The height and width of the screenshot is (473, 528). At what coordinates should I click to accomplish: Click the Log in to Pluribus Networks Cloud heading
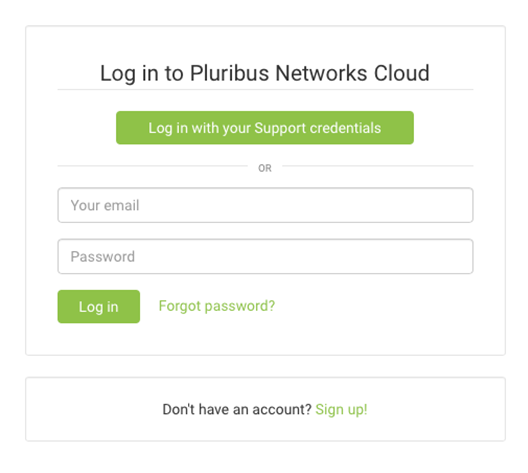pos(265,73)
